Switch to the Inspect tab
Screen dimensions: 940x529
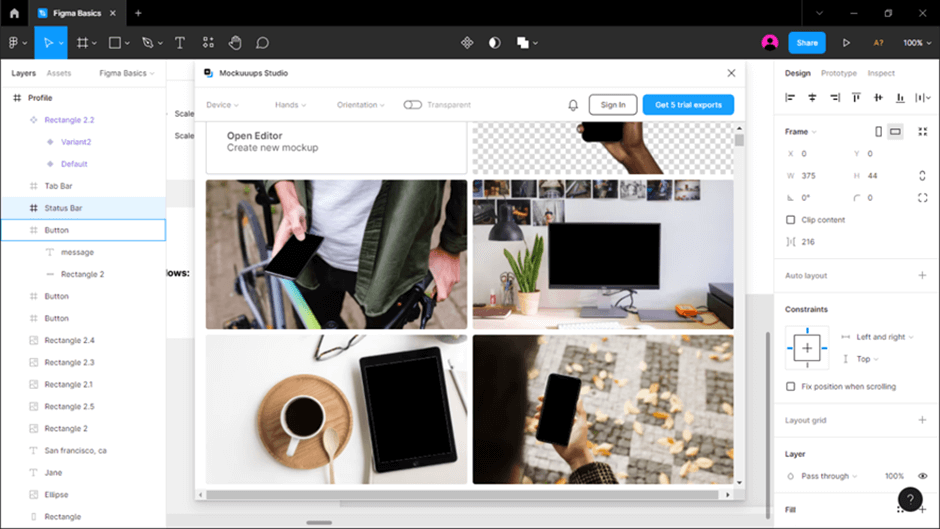click(881, 73)
